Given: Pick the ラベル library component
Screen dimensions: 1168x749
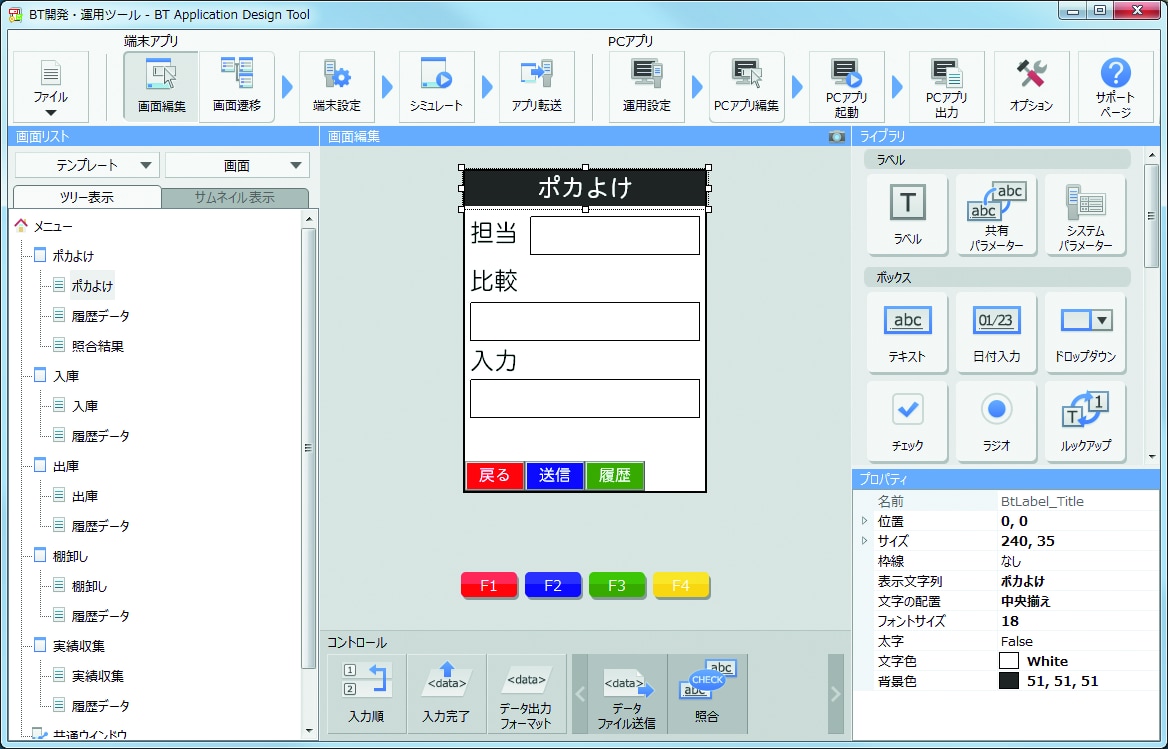Looking at the screenshot, I should pyautogui.click(x=907, y=214).
